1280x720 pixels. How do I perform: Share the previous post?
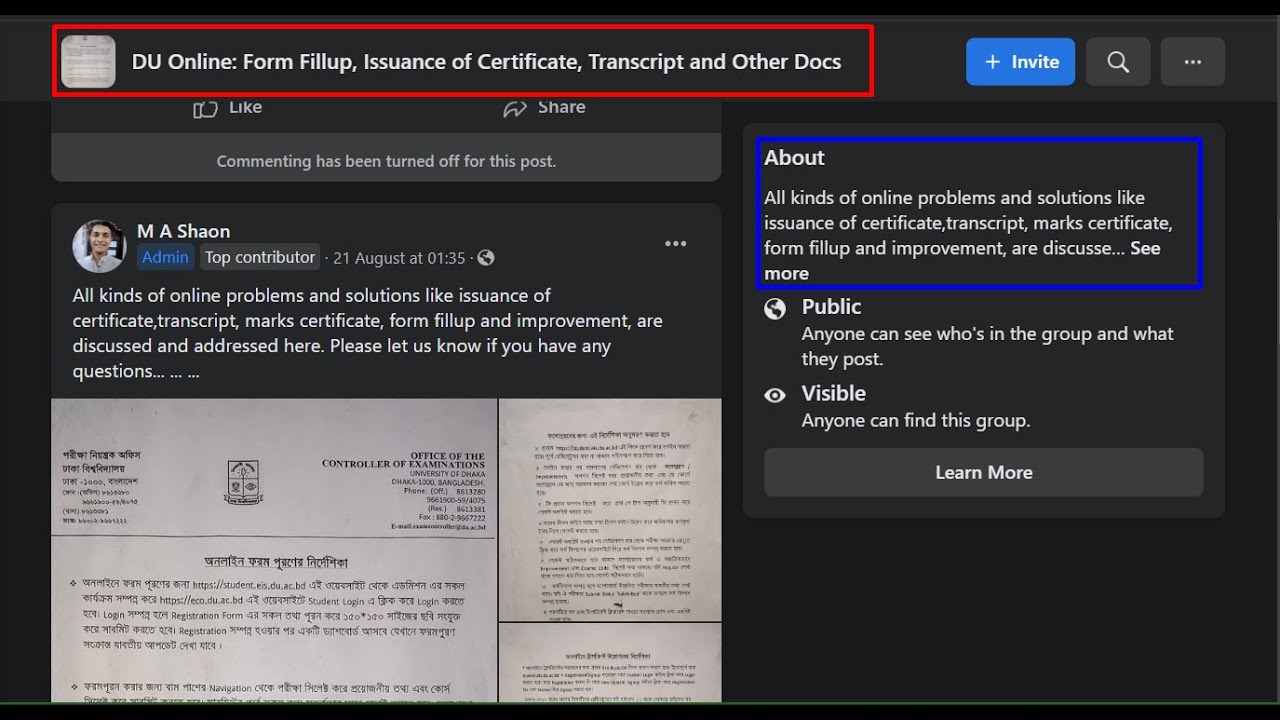pyautogui.click(x=544, y=108)
